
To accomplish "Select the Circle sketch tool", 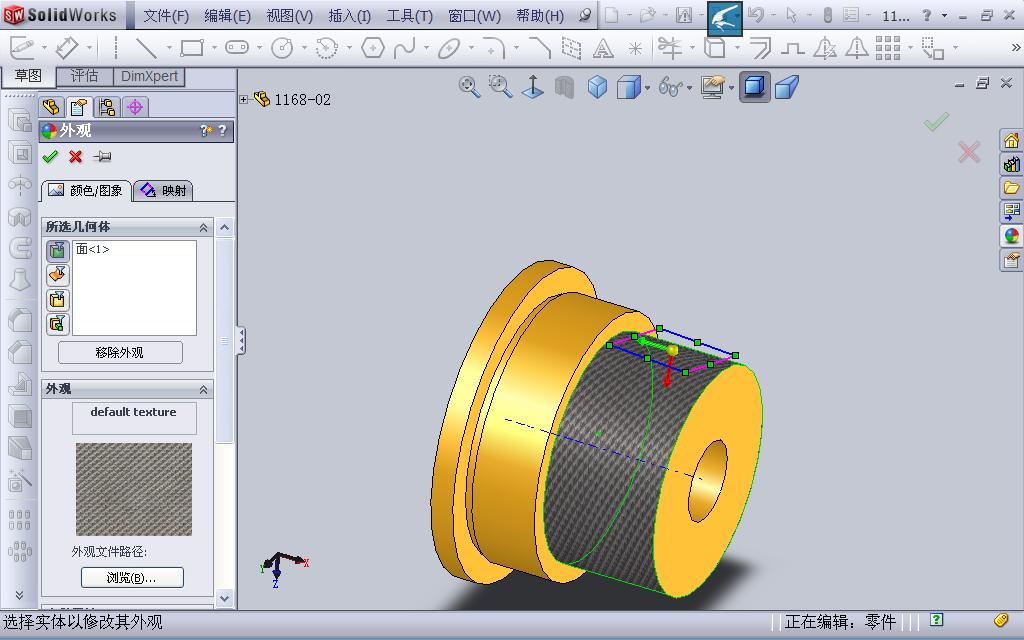I will 282,48.
